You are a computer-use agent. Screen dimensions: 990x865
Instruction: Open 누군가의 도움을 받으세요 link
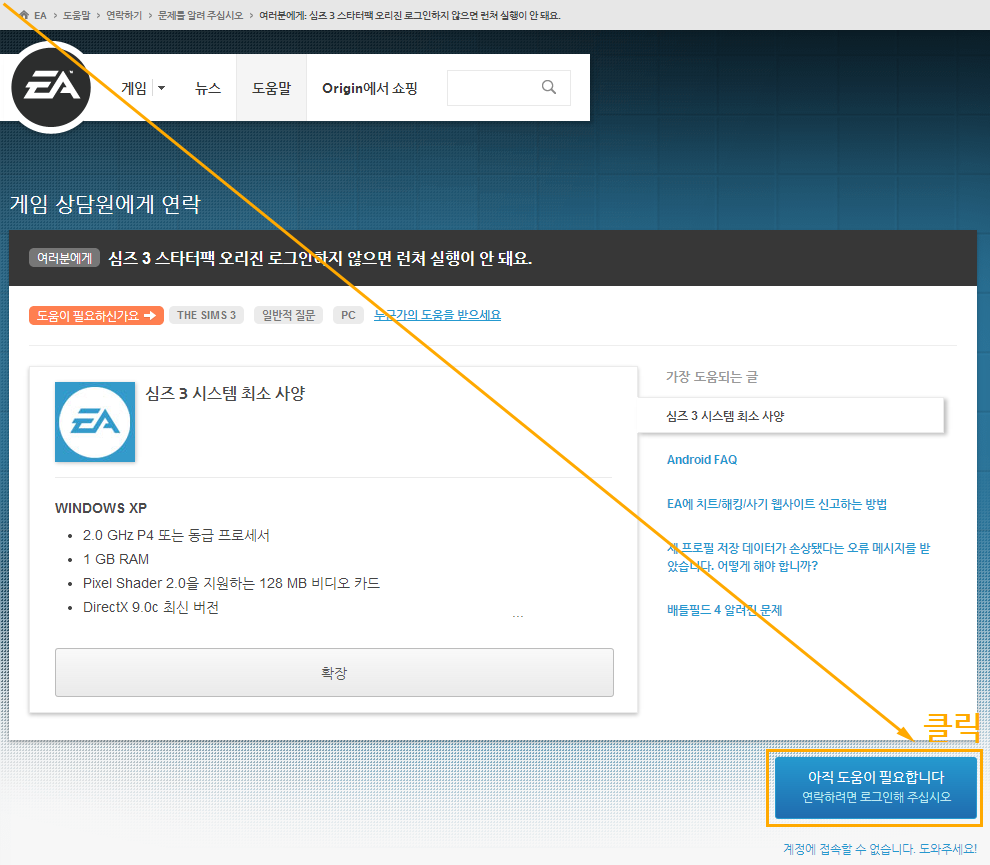[x=437, y=314]
